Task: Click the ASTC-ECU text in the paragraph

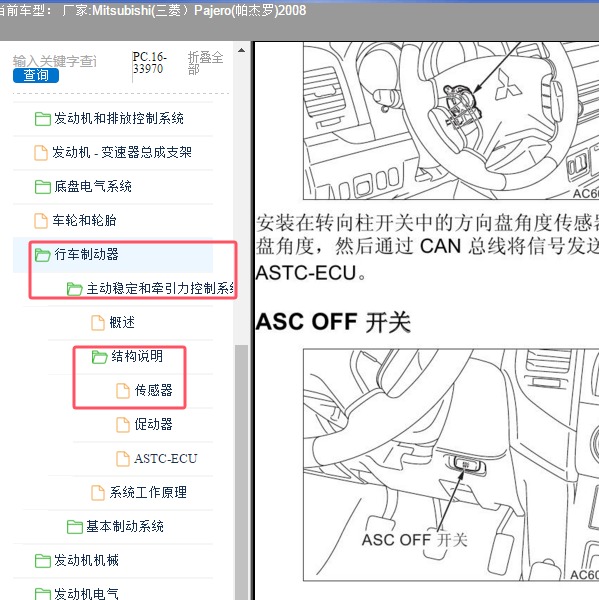Action: [x=306, y=274]
